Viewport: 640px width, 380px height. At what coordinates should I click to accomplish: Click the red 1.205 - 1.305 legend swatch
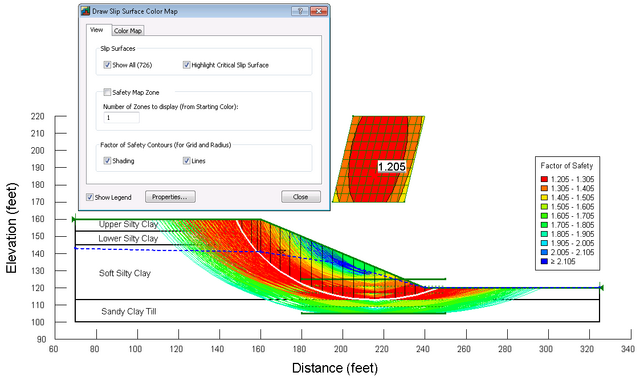(544, 179)
